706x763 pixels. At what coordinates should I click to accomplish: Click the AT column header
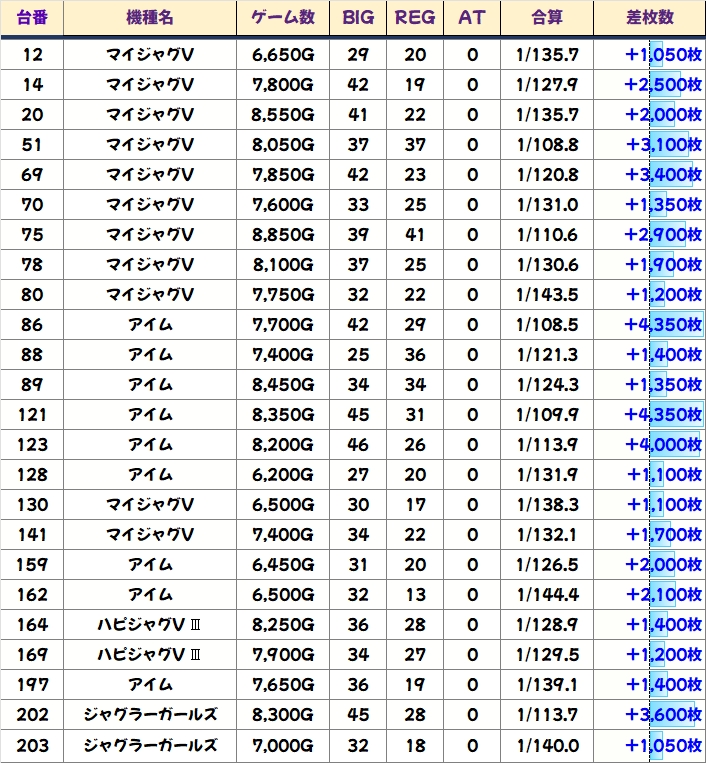[472, 18]
